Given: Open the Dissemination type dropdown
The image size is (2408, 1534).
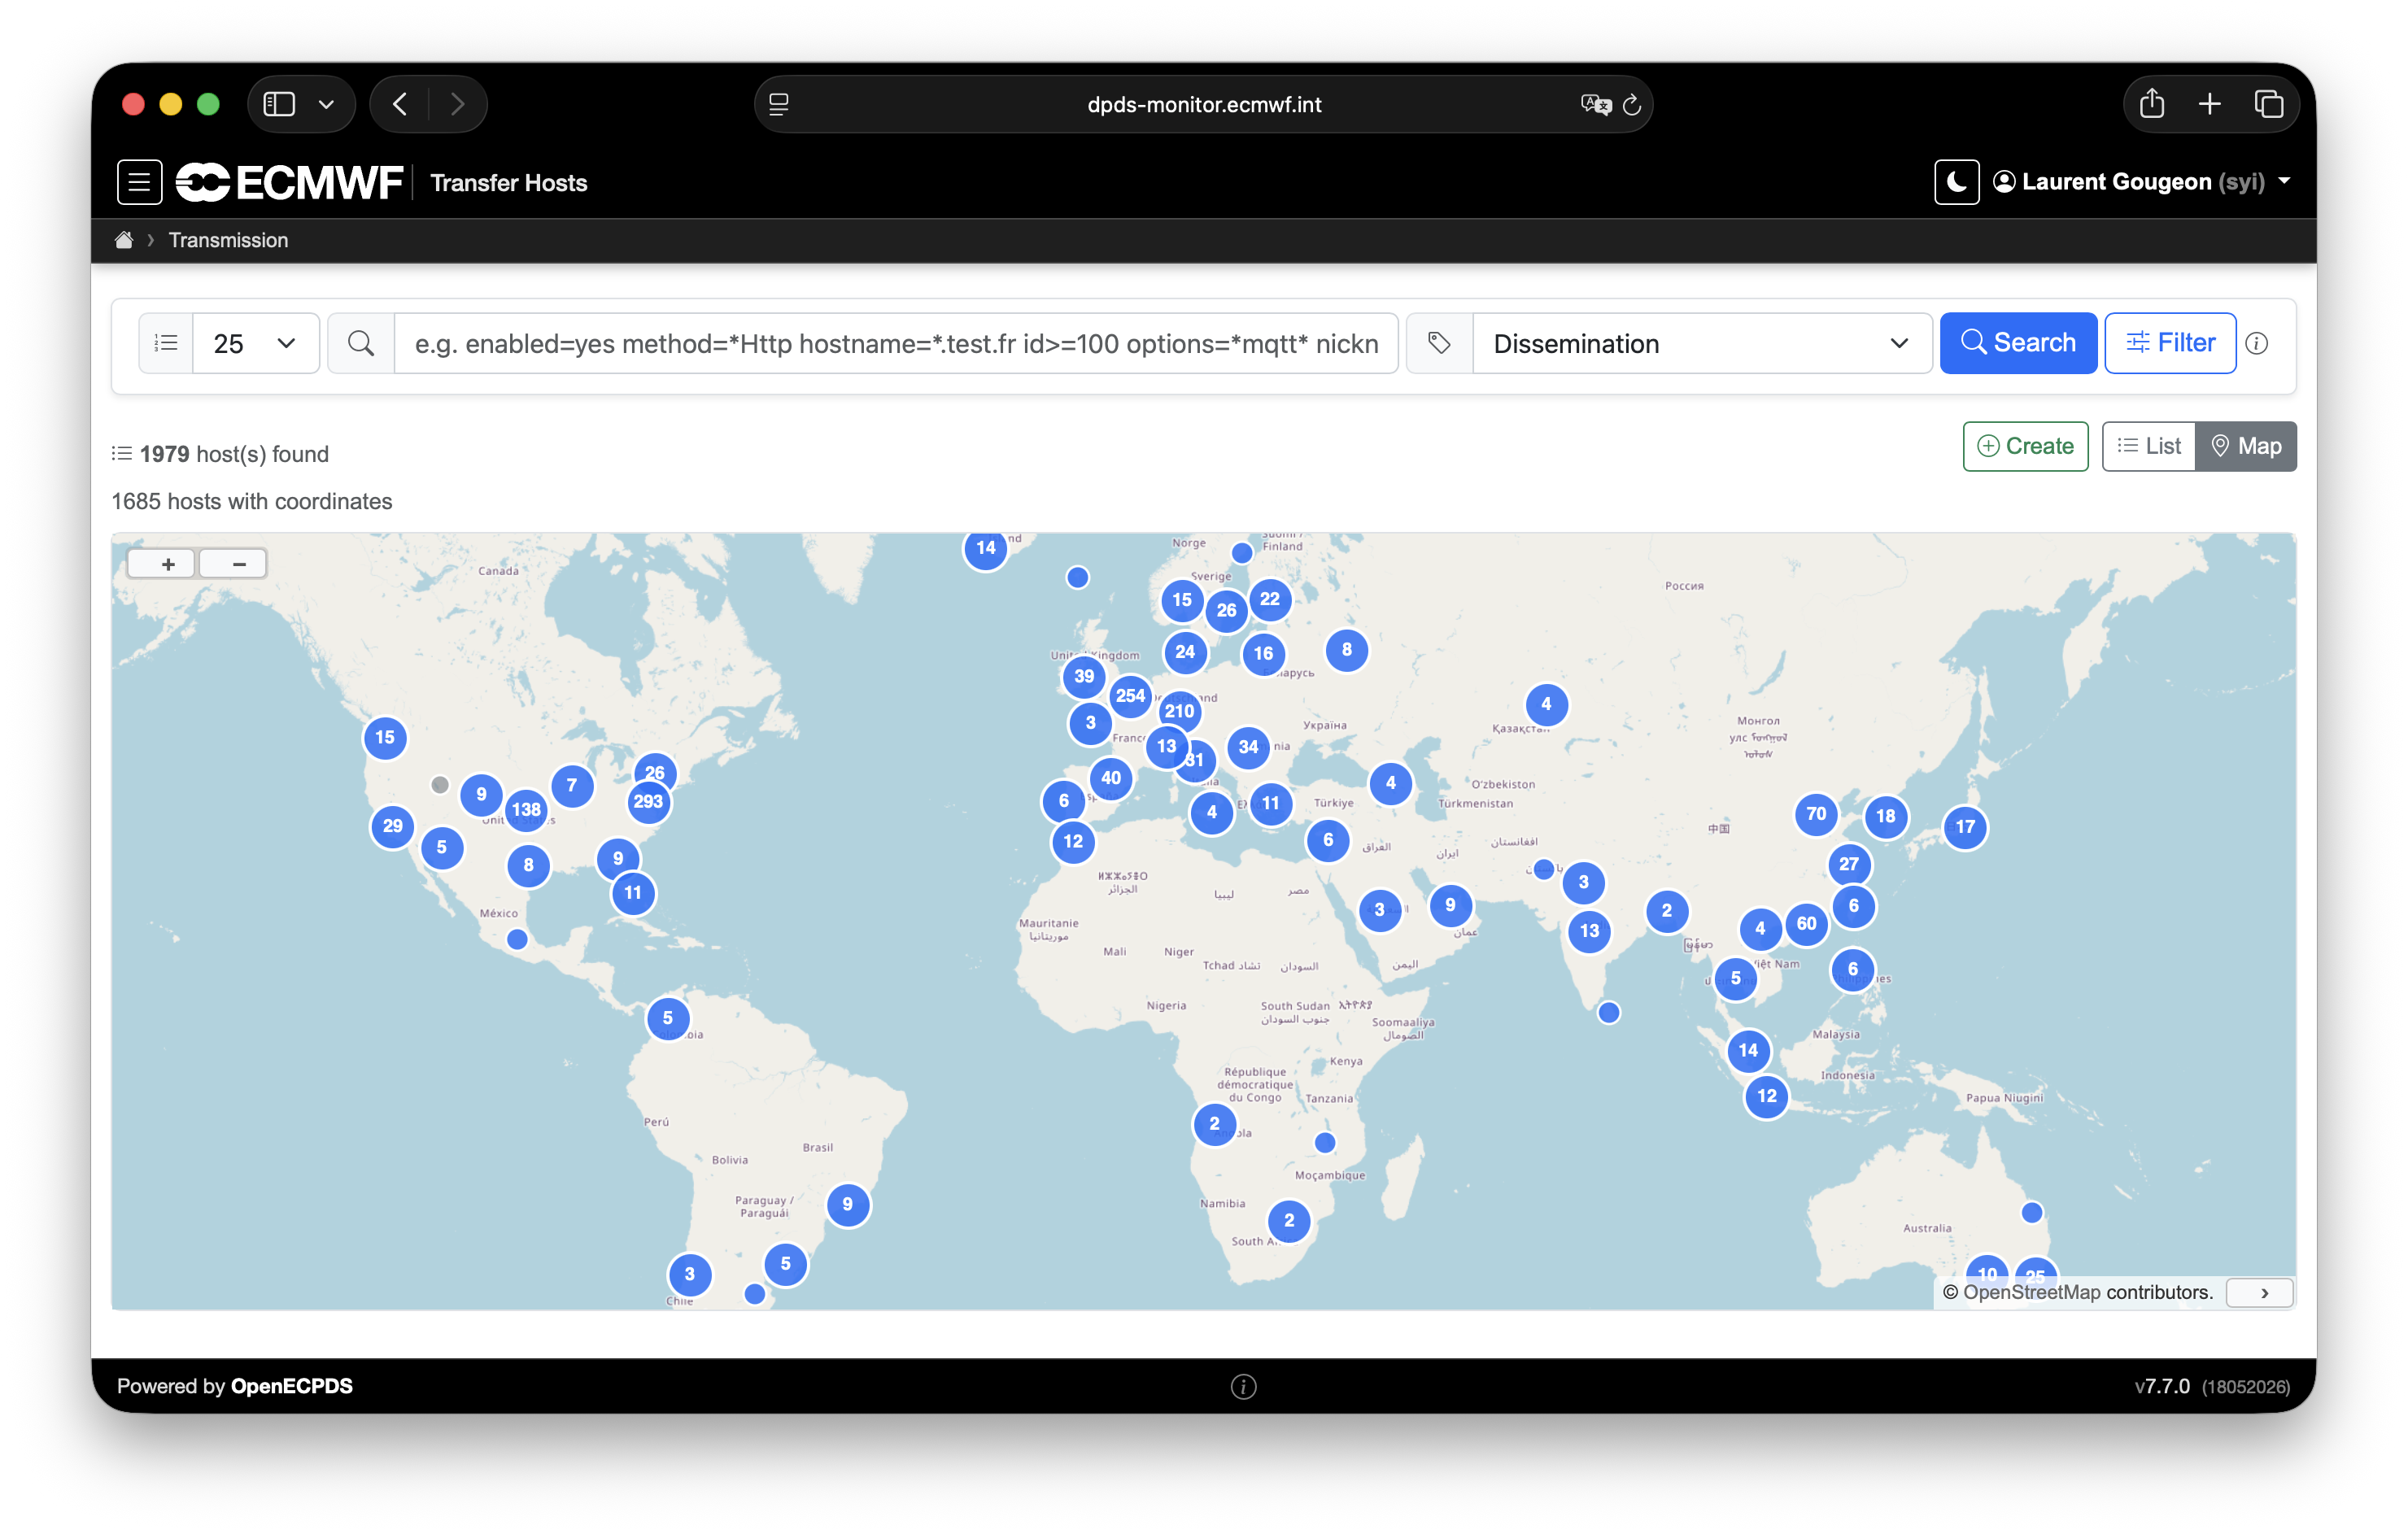Looking at the screenshot, I should [1701, 343].
